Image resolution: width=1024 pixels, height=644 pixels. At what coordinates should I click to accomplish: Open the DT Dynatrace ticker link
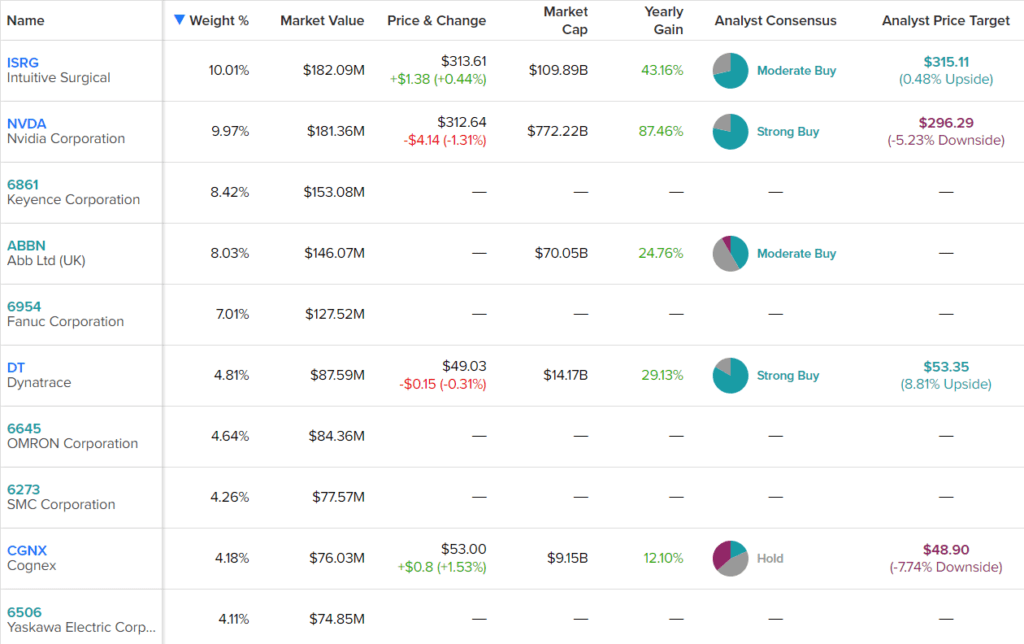[16, 368]
